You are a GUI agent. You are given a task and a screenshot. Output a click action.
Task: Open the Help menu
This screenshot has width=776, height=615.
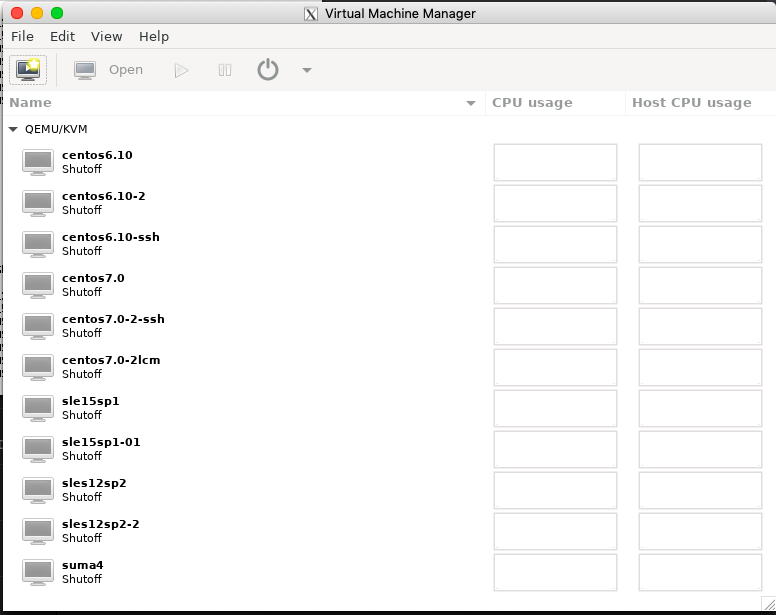click(x=154, y=37)
